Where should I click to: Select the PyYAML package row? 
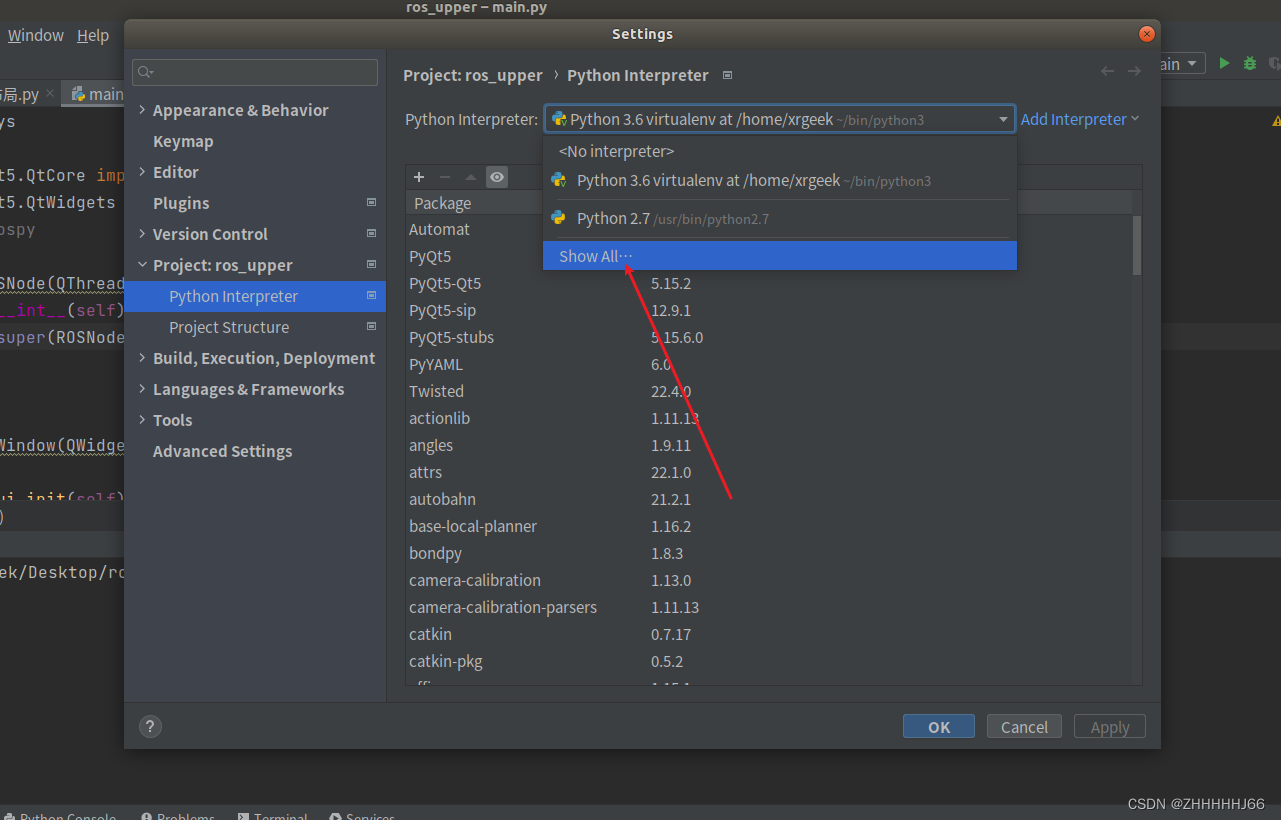tap(769, 364)
